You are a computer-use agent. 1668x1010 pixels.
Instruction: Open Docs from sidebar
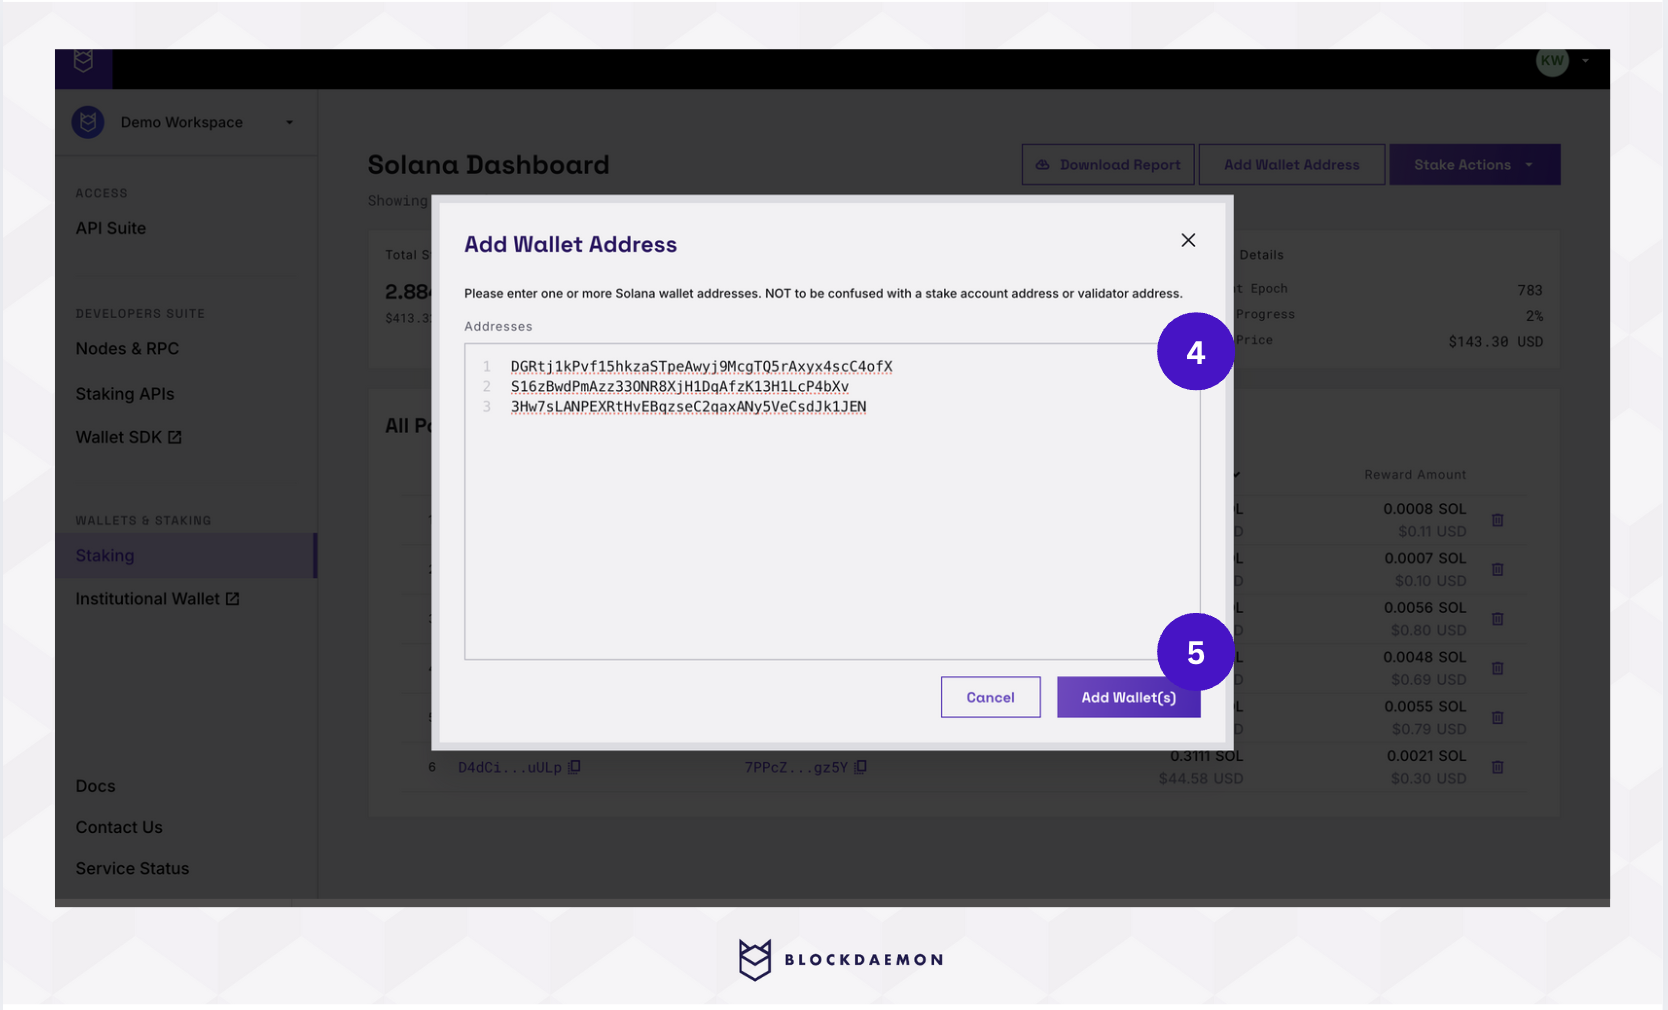[x=95, y=786]
